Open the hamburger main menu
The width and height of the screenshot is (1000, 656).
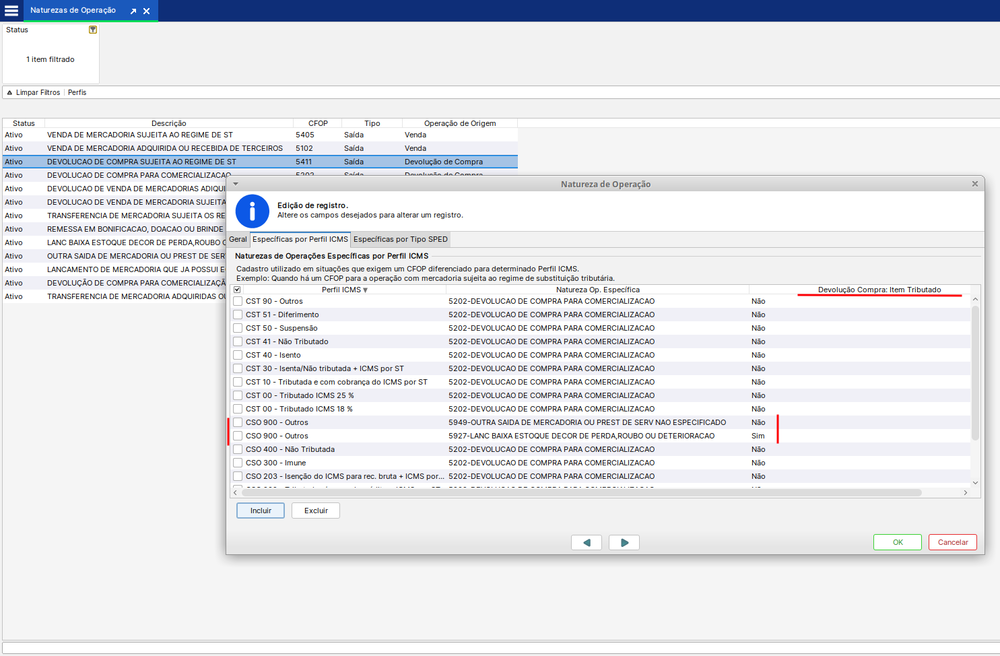12,10
